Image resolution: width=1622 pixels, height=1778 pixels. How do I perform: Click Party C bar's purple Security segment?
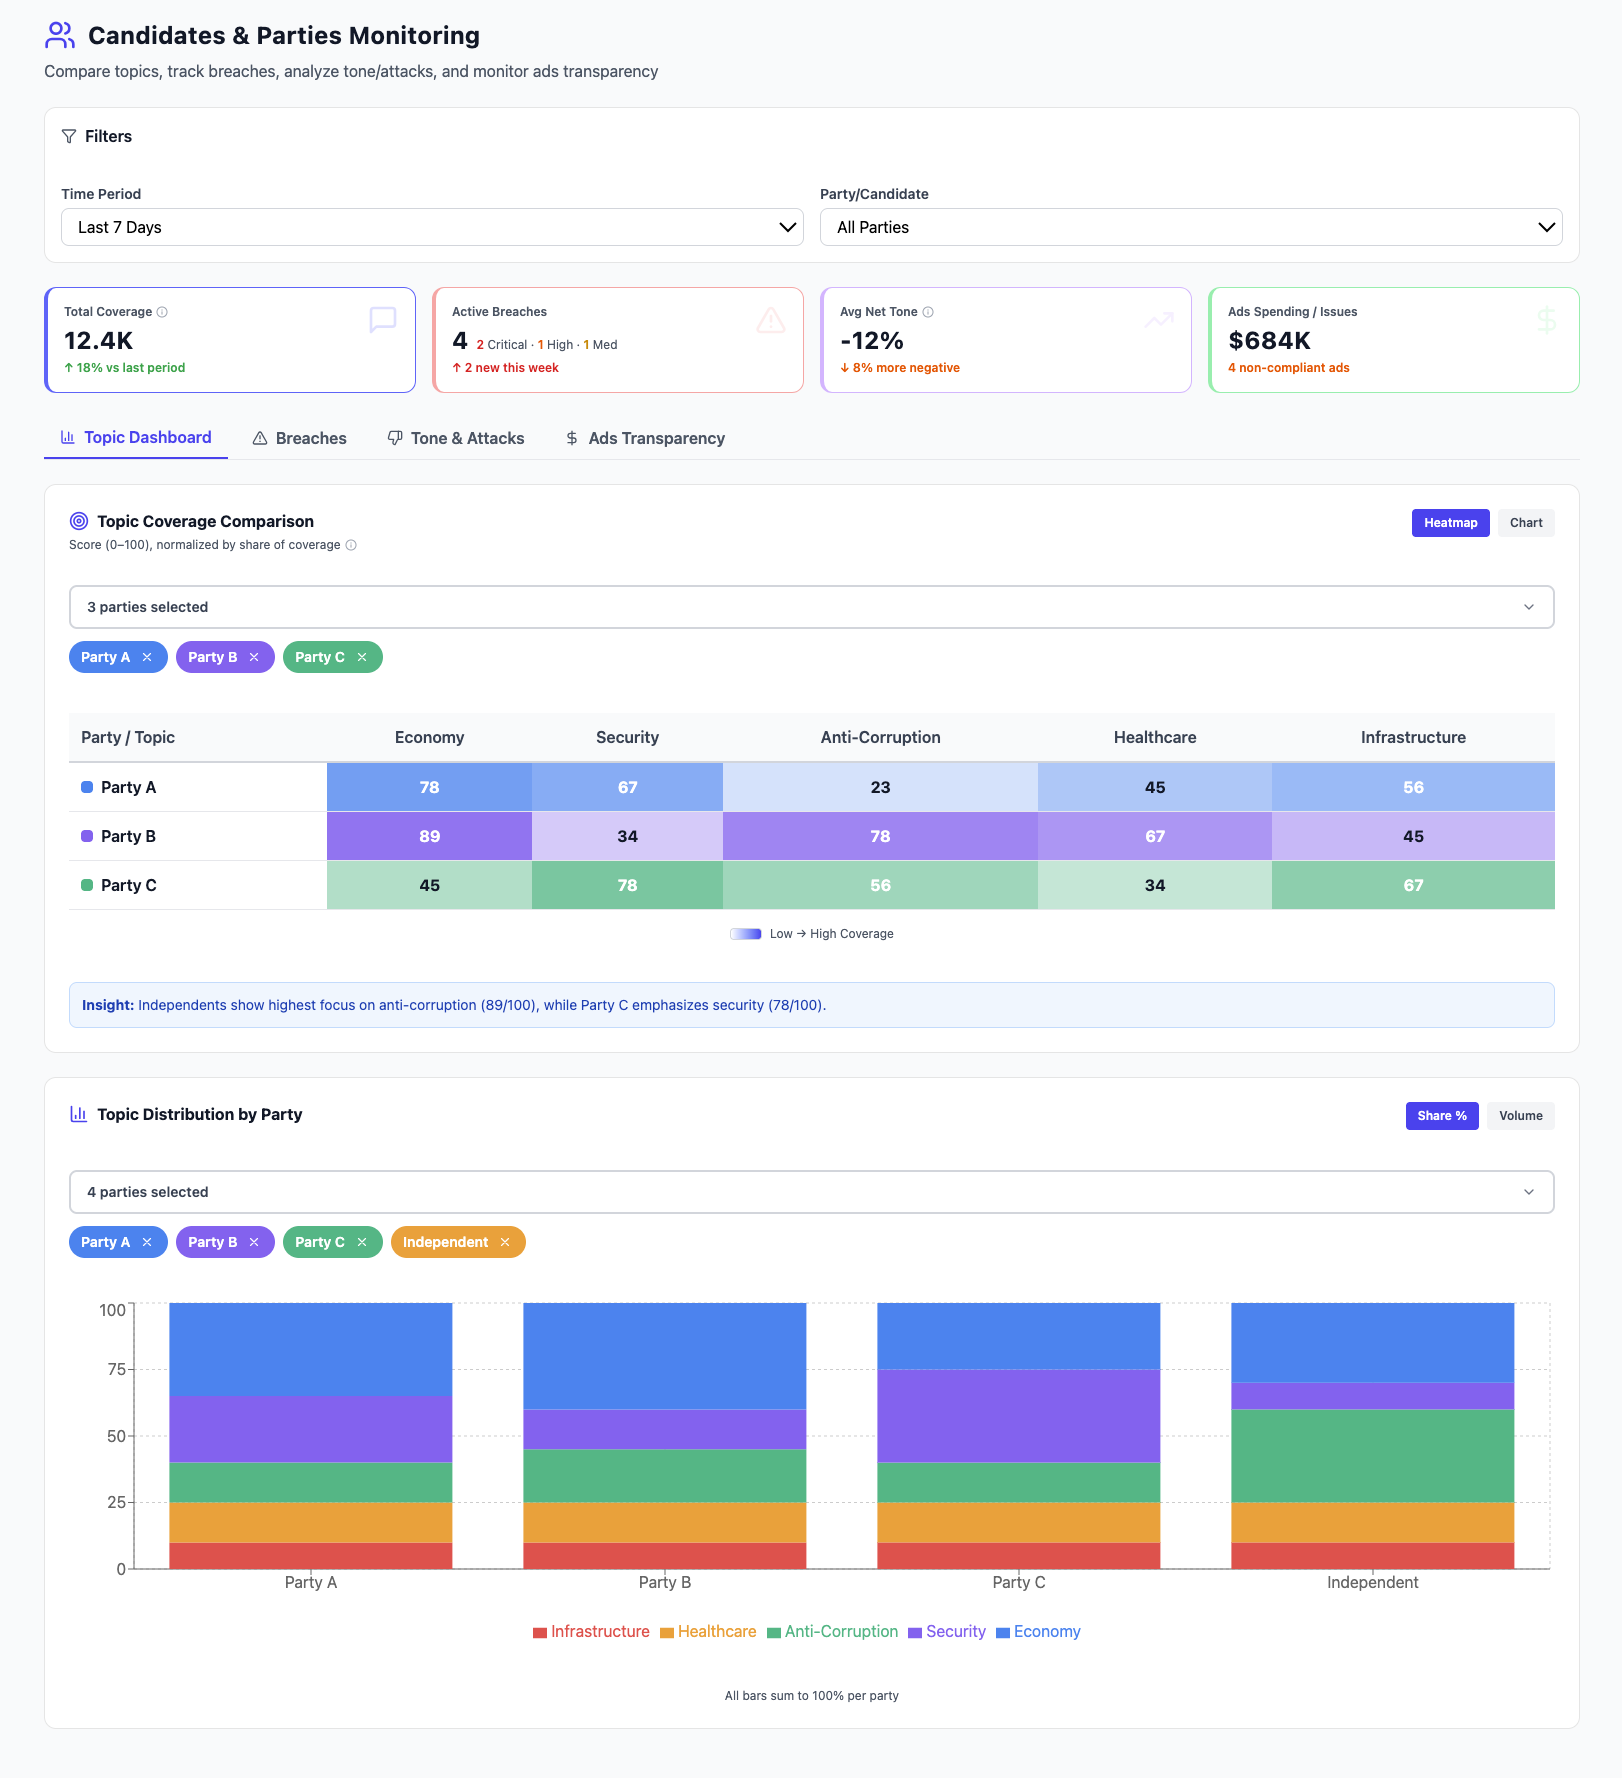[x=1018, y=1416]
